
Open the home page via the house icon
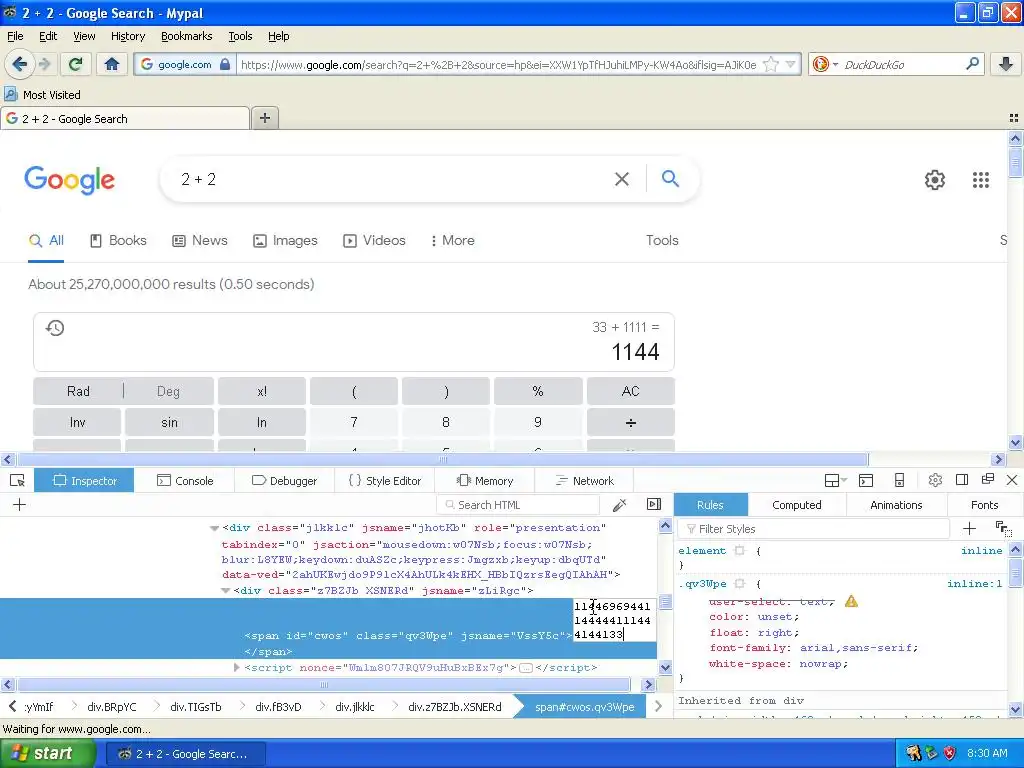(112, 64)
